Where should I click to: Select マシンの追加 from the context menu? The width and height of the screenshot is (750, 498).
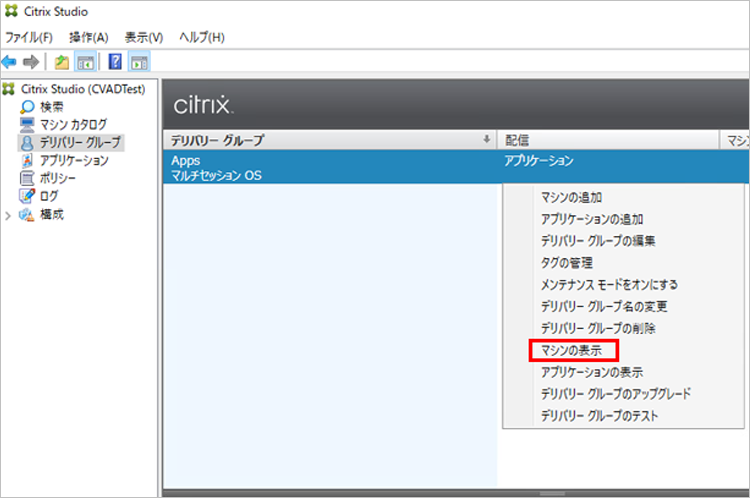[x=571, y=197]
